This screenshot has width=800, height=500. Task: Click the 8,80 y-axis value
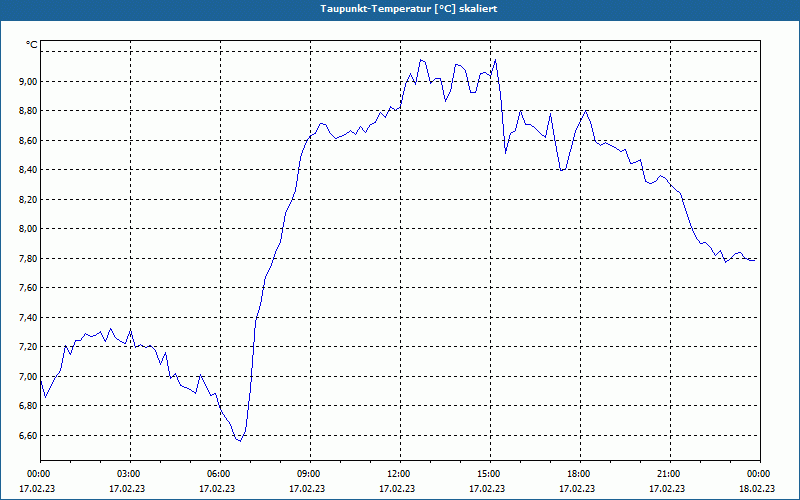[x=29, y=111]
